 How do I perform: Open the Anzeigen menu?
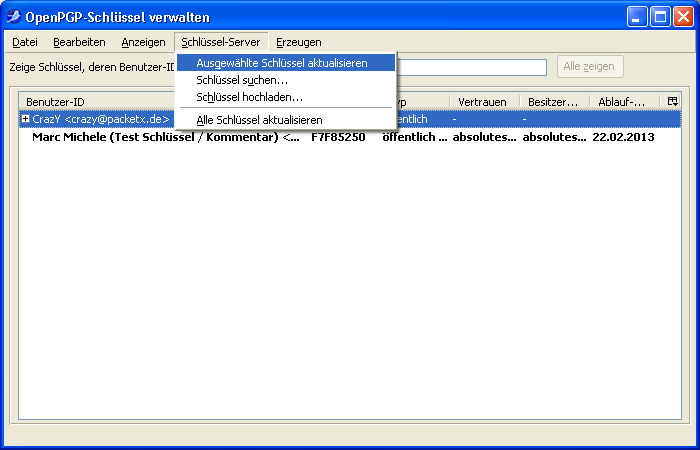tap(143, 42)
